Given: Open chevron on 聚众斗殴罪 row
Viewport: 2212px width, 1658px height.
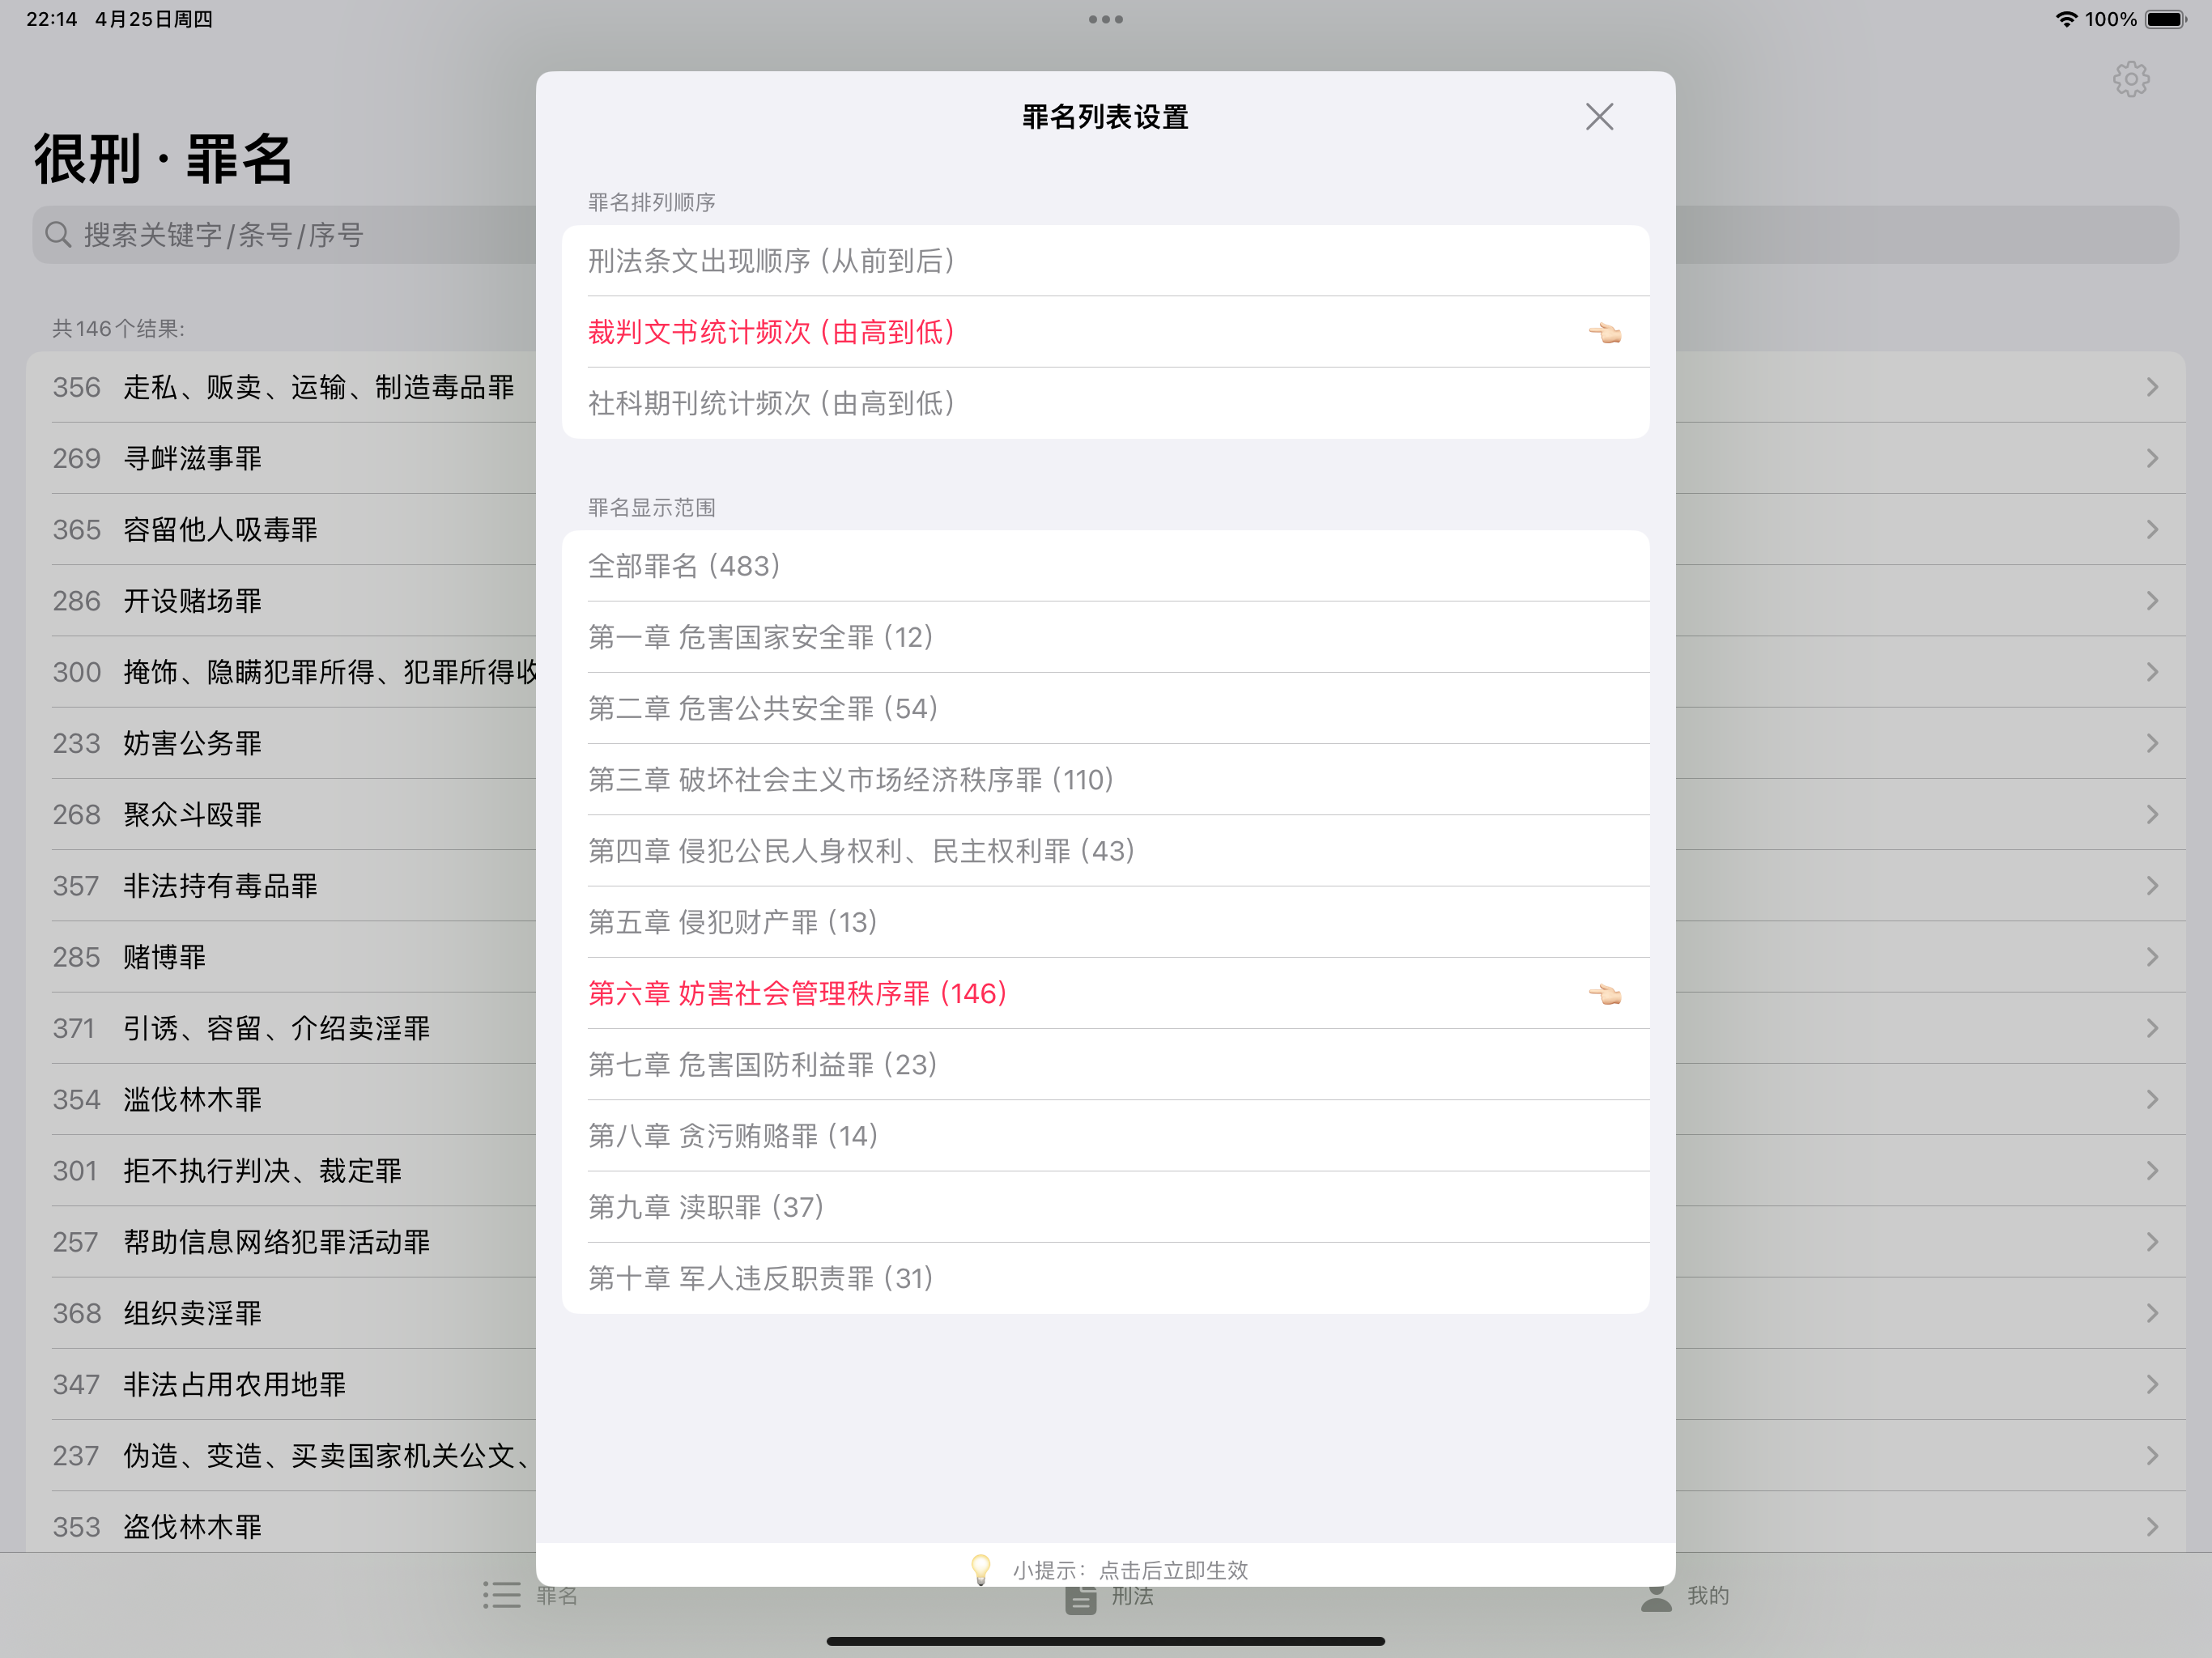Looking at the screenshot, I should pos(2152,814).
